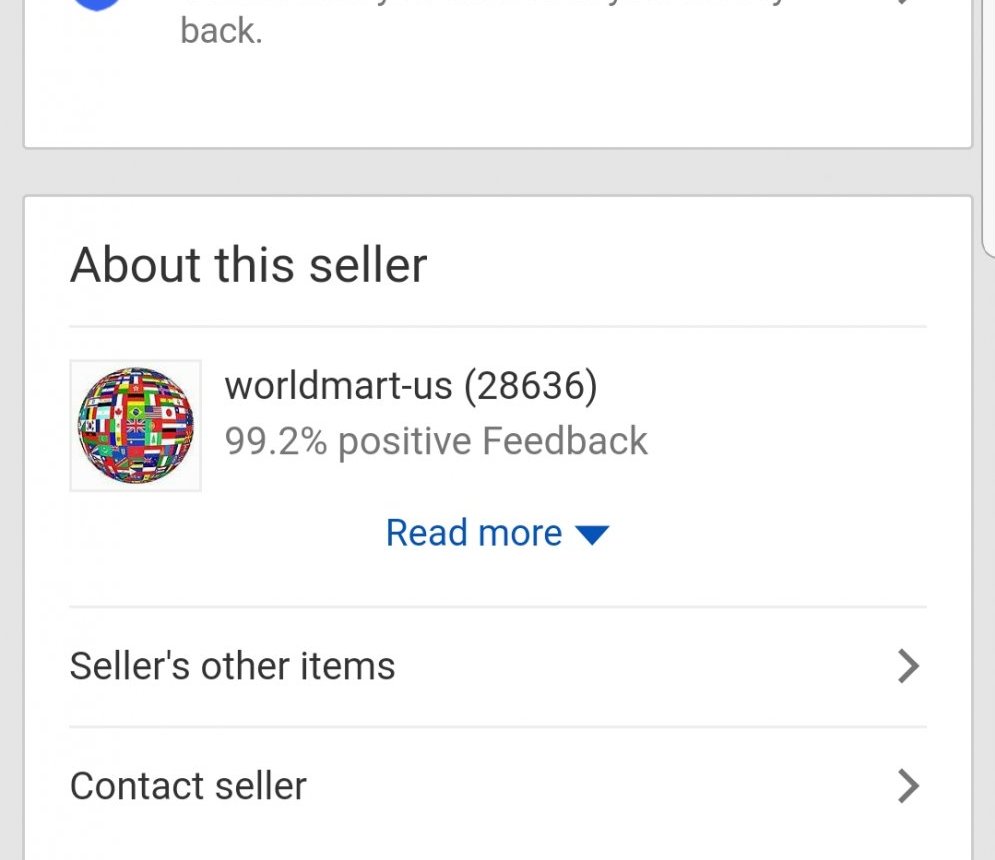Expand seller details with Read more arrow

point(593,535)
